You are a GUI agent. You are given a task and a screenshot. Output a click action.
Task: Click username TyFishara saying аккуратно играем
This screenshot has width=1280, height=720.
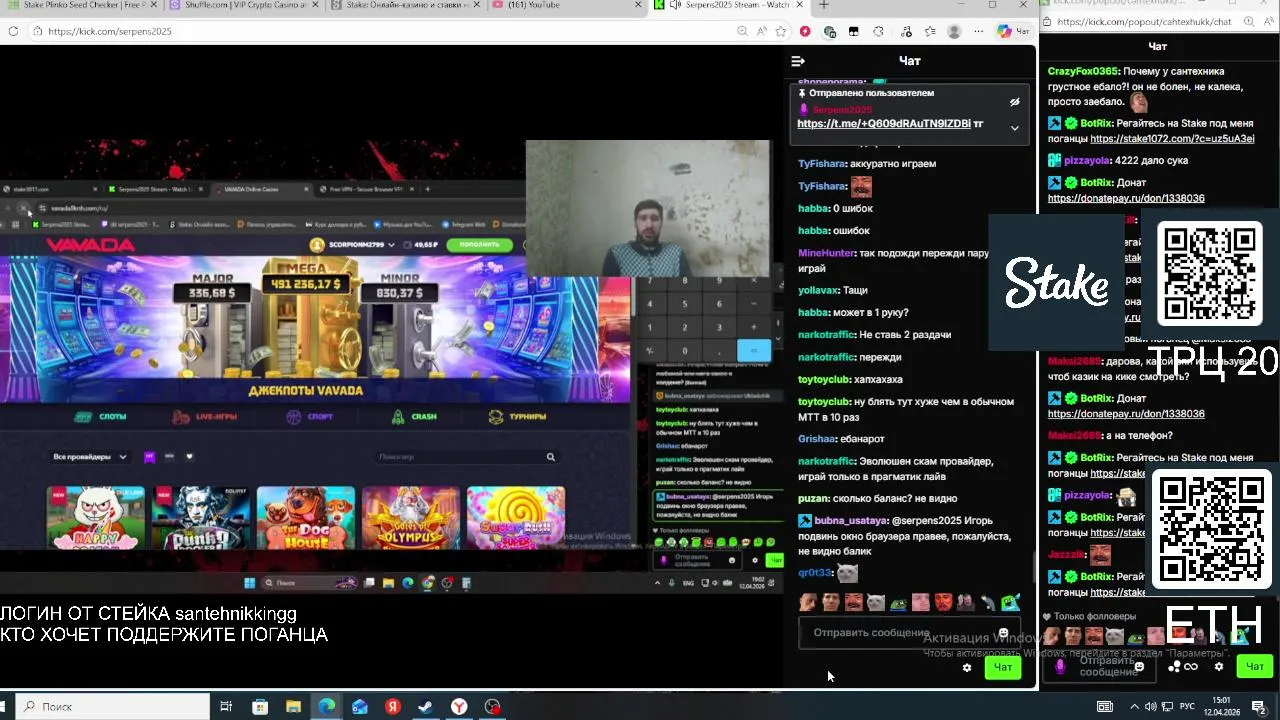click(x=822, y=163)
